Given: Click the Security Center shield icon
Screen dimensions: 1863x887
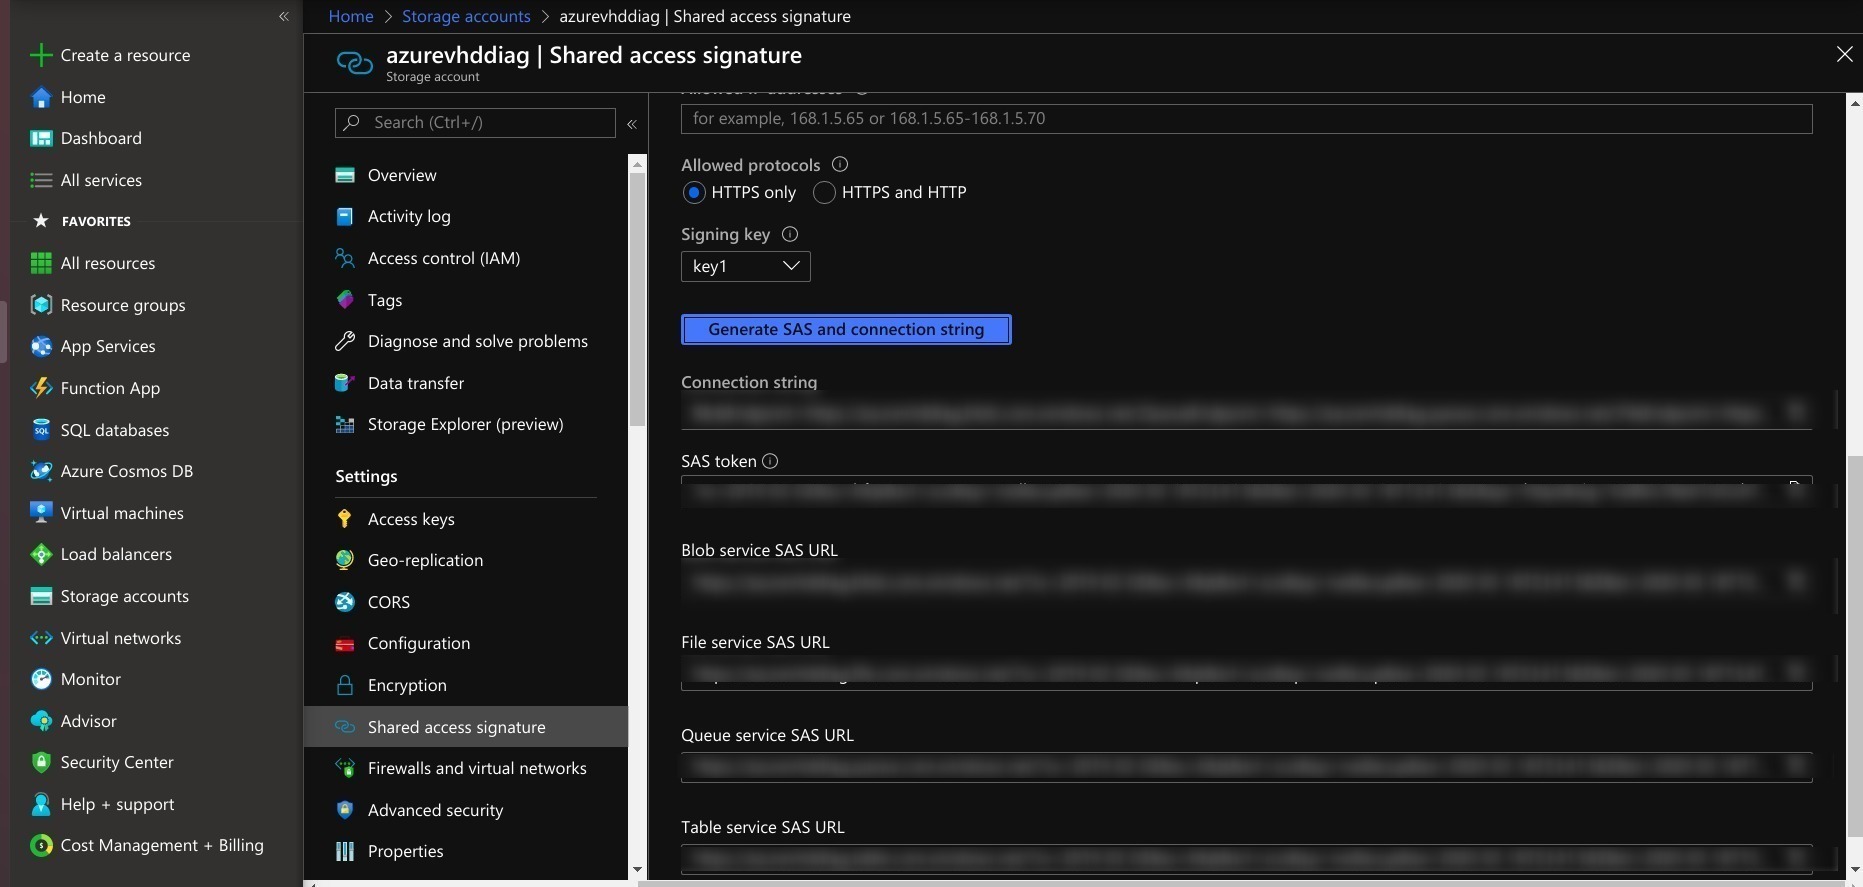Looking at the screenshot, I should (41, 762).
